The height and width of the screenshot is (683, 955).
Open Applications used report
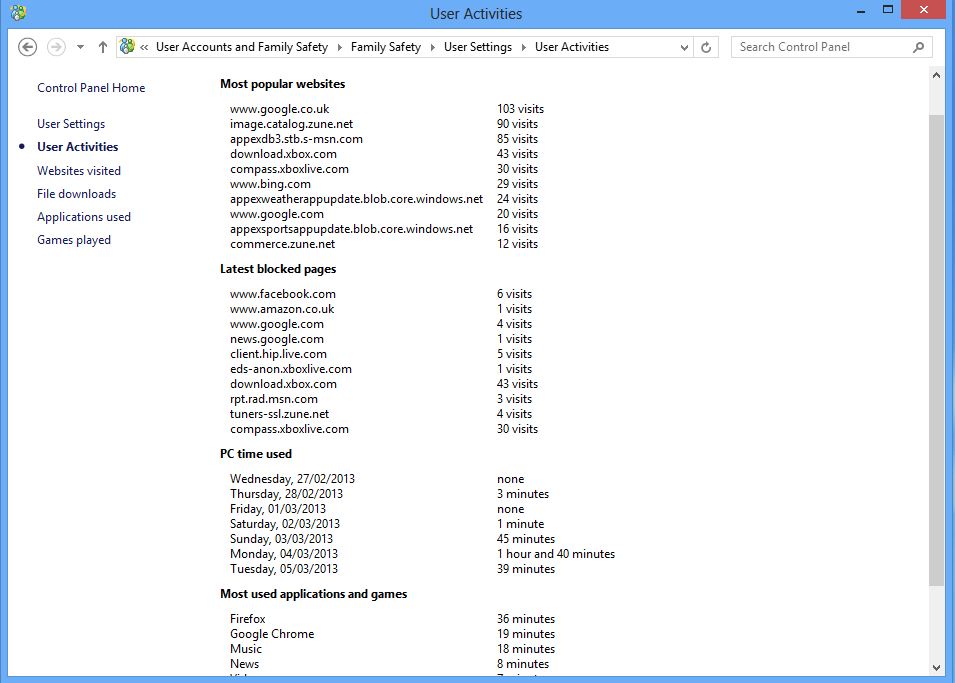pyautogui.click(x=84, y=217)
